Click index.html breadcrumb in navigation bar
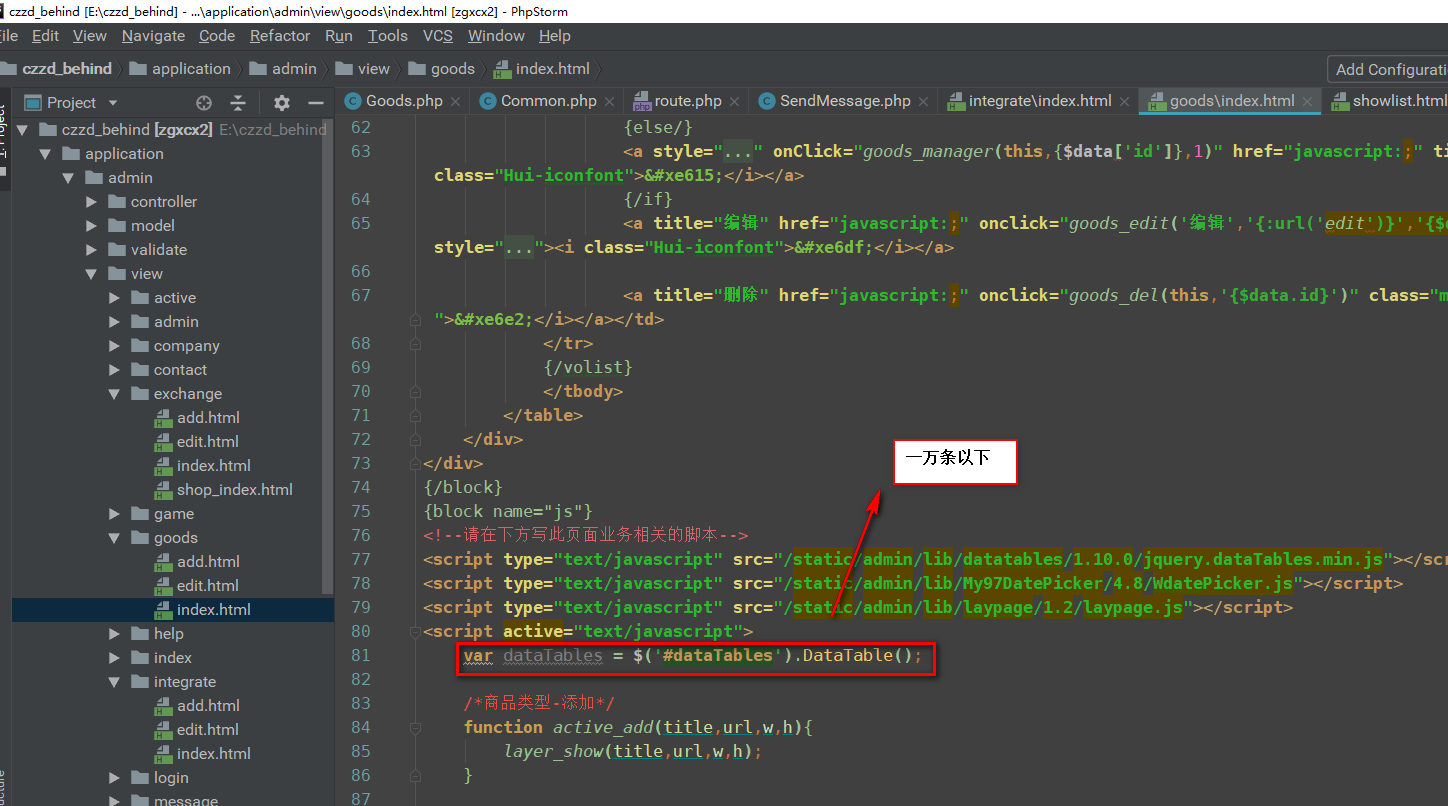The height and width of the screenshot is (806, 1448). 553,69
